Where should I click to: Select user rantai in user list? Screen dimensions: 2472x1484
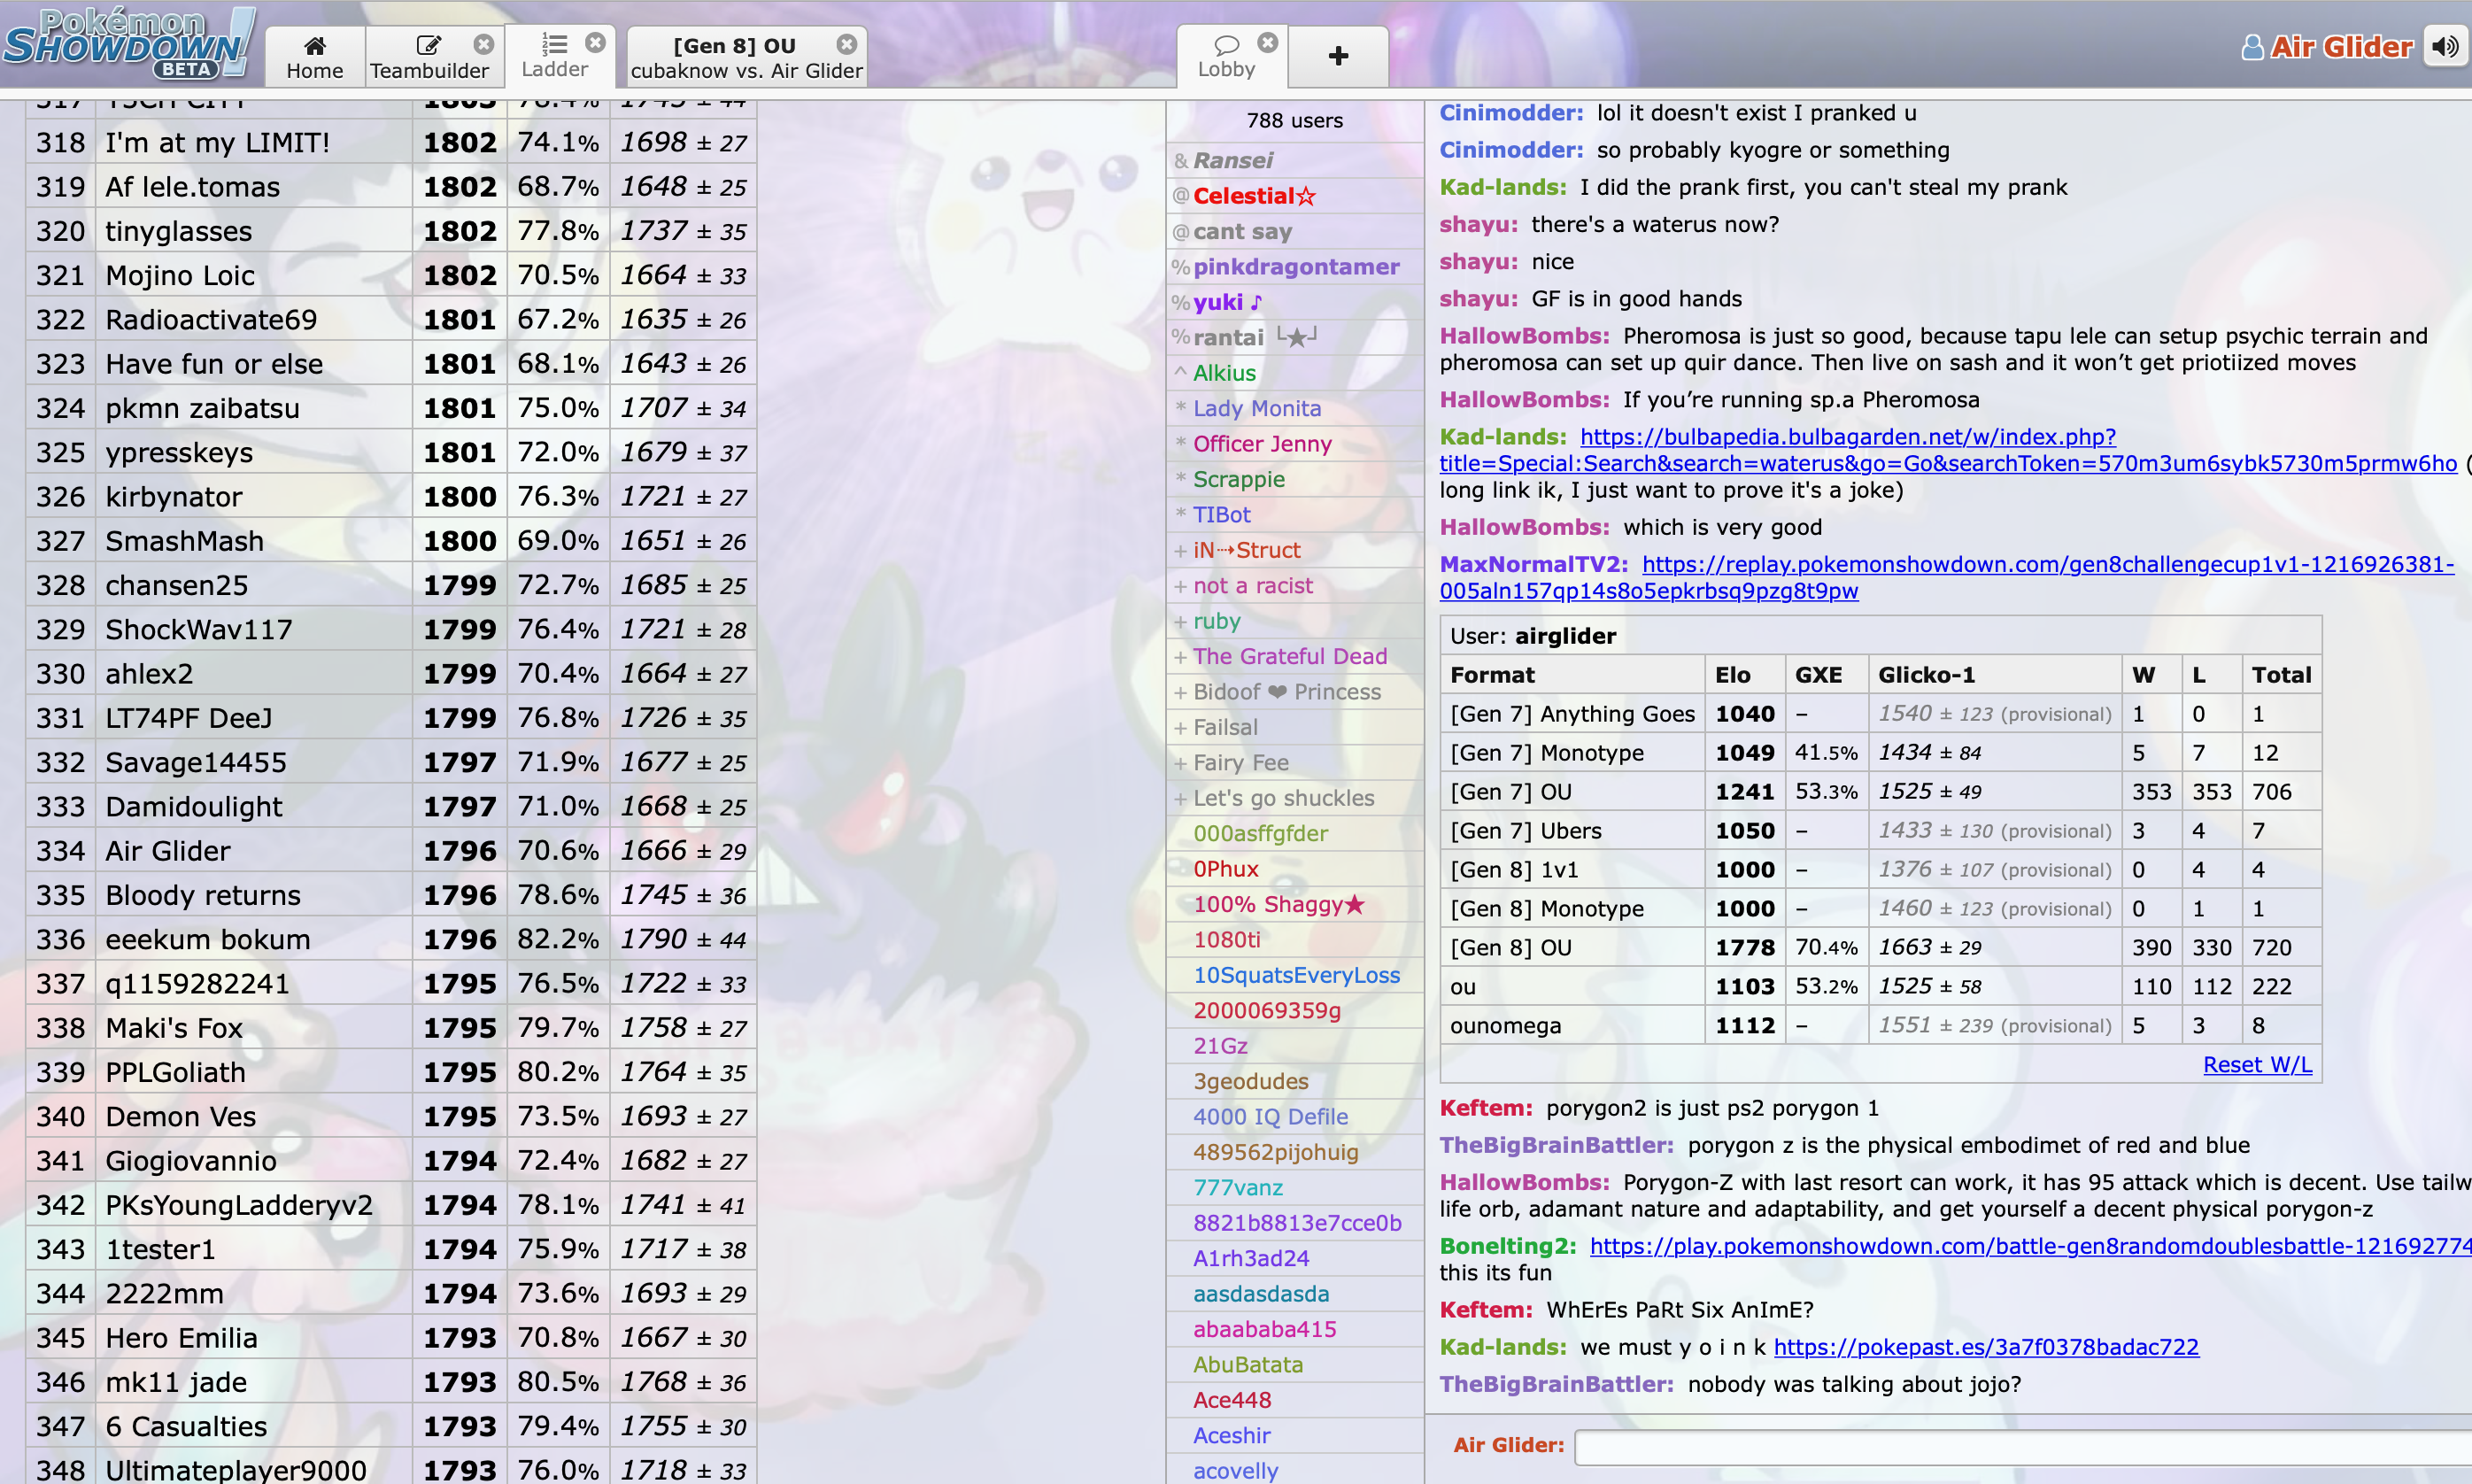tap(1296, 337)
